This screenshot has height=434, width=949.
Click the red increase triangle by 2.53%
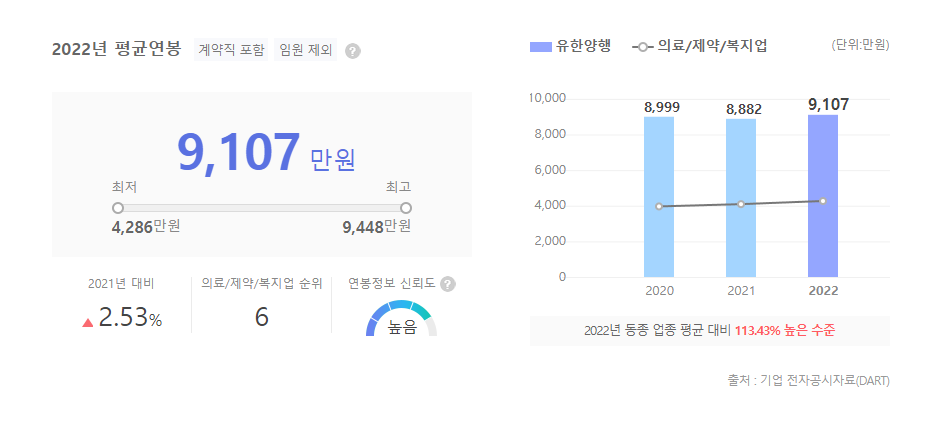pyautogui.click(x=88, y=323)
